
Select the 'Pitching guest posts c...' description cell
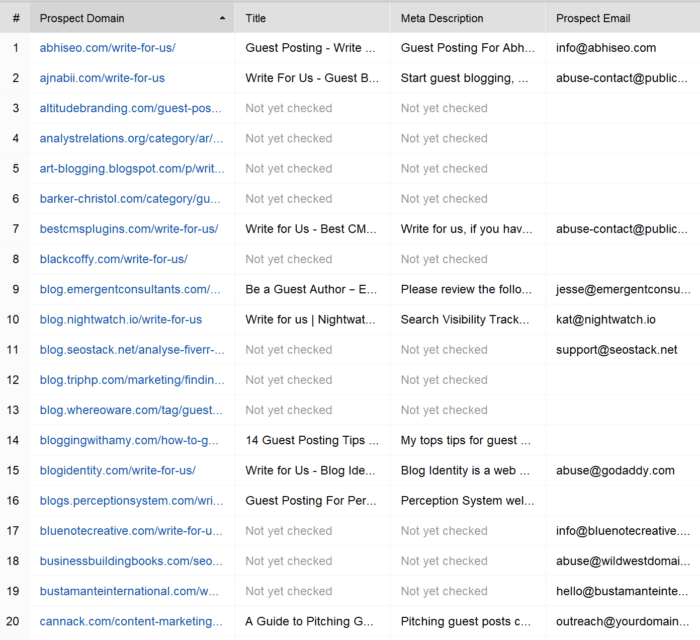pos(466,621)
